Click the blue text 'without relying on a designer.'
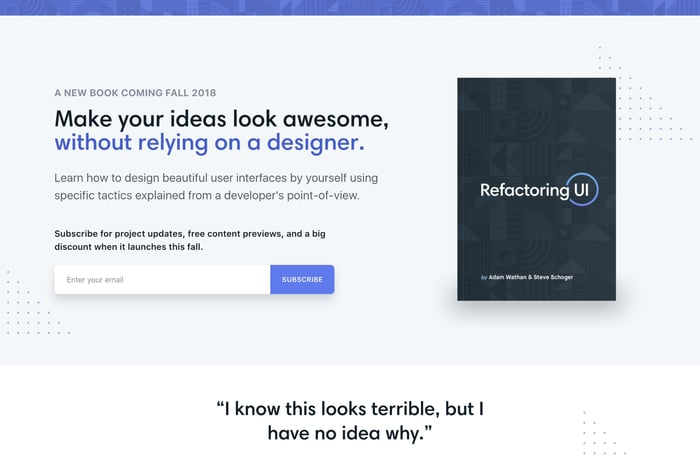This screenshot has width=700, height=460. 209,143
